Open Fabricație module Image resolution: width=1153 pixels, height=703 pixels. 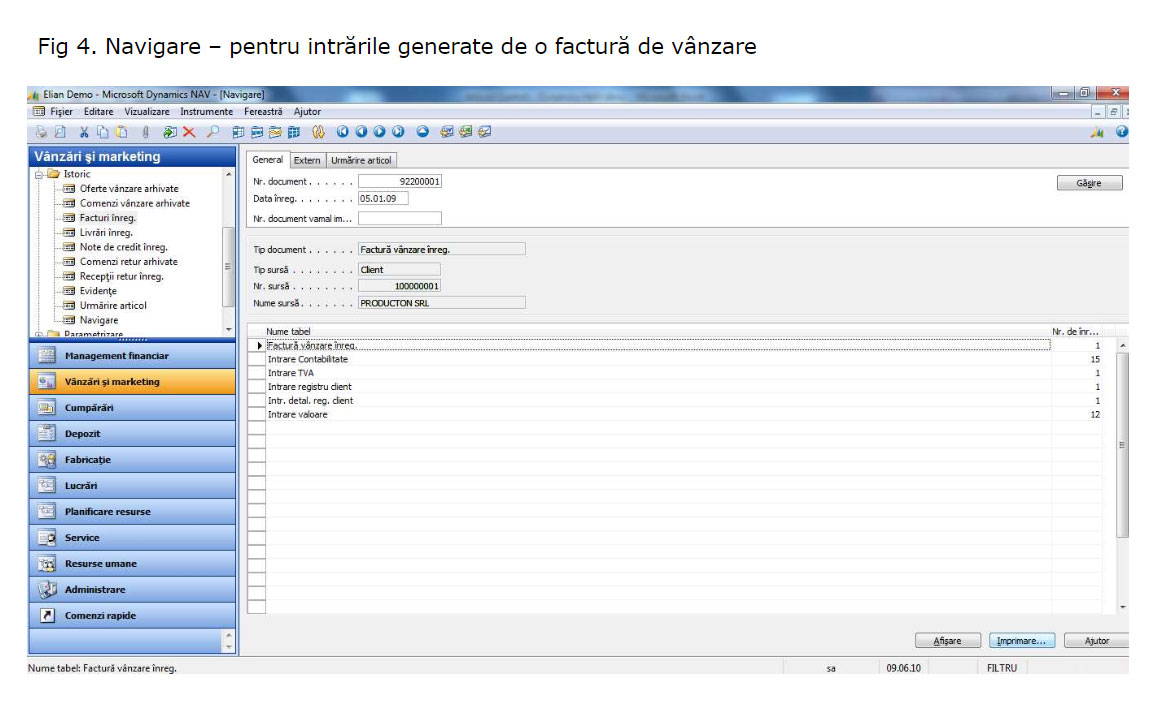click(132, 460)
